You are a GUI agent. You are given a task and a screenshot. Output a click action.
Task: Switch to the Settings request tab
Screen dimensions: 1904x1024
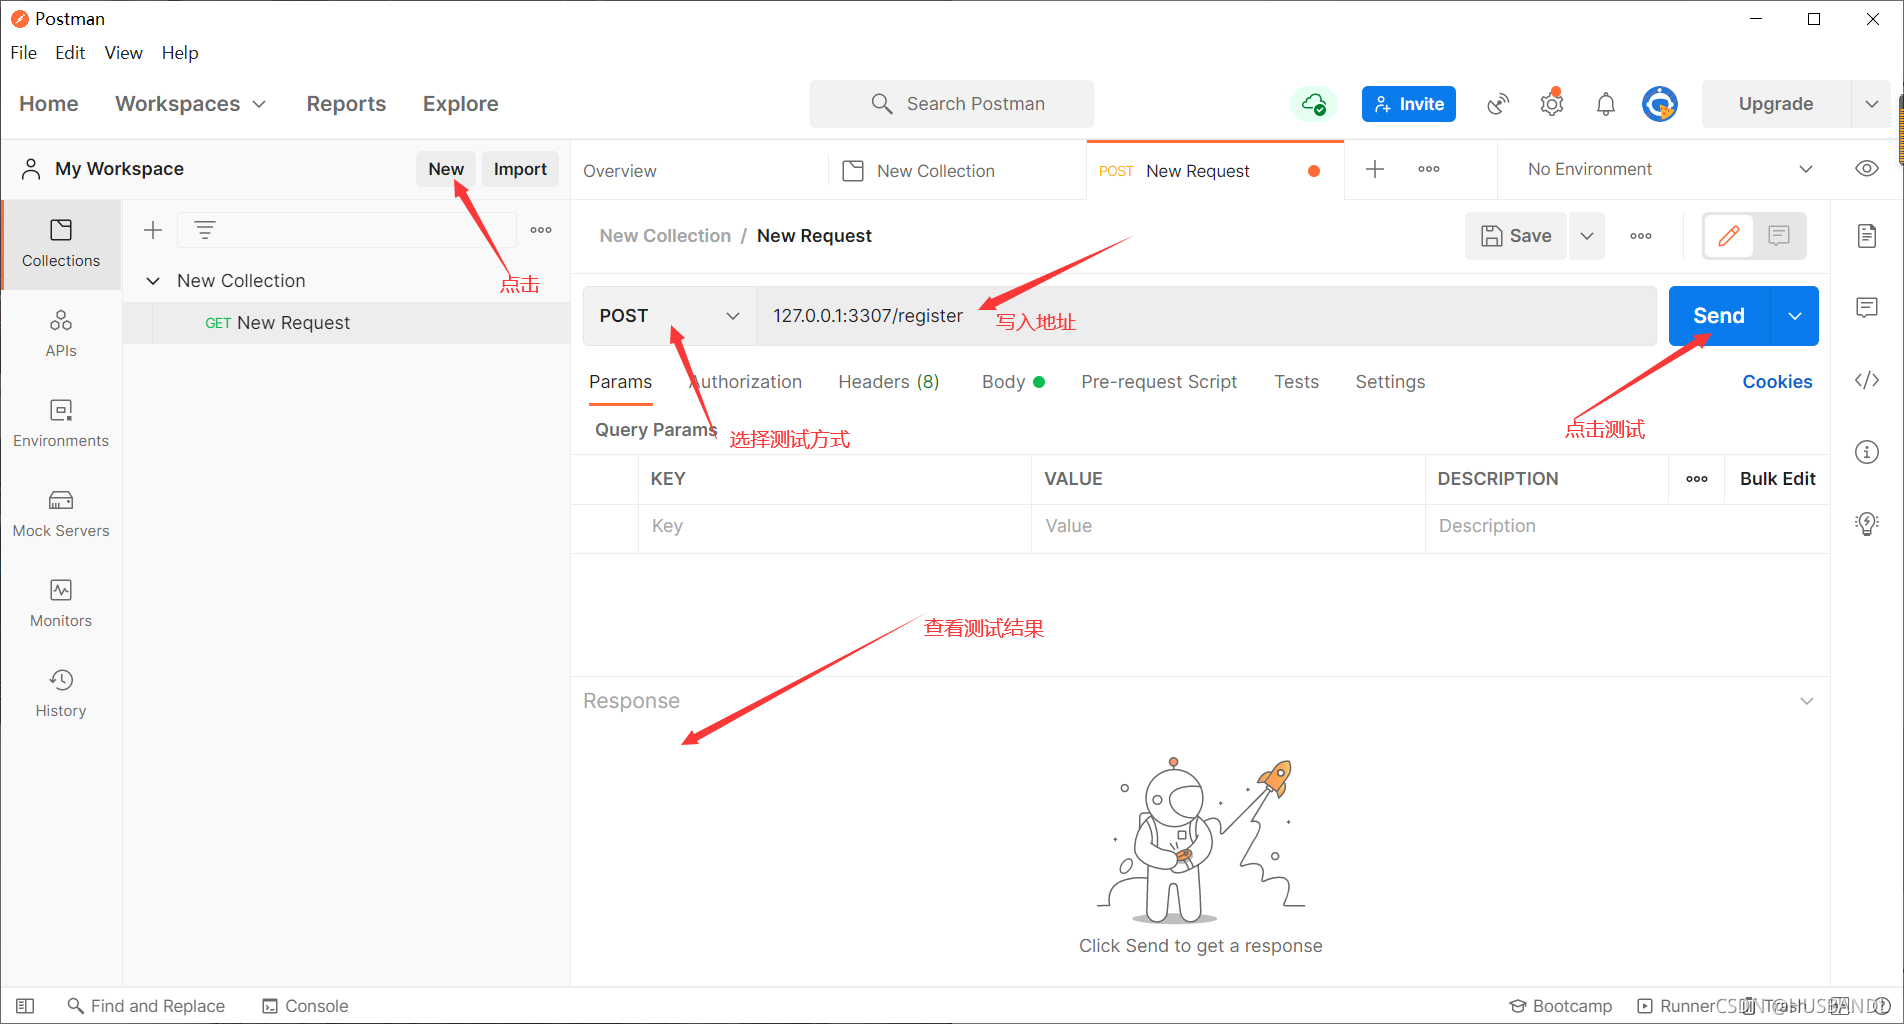[x=1390, y=382]
